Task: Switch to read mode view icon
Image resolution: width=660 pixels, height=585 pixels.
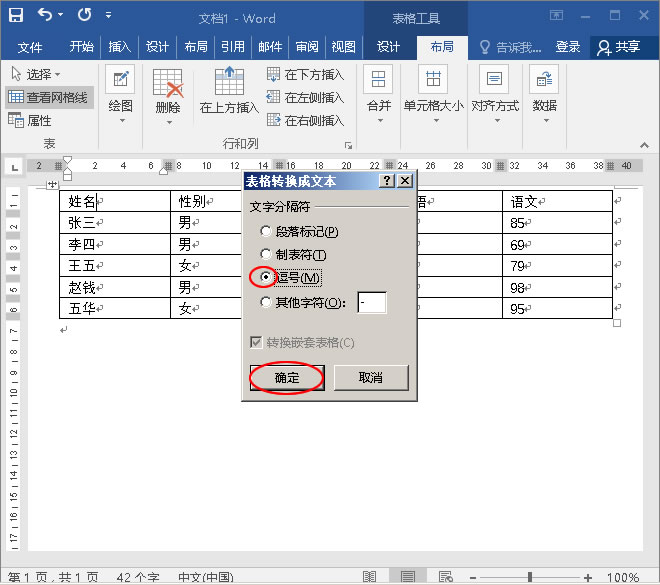Action: pyautogui.click(x=369, y=577)
